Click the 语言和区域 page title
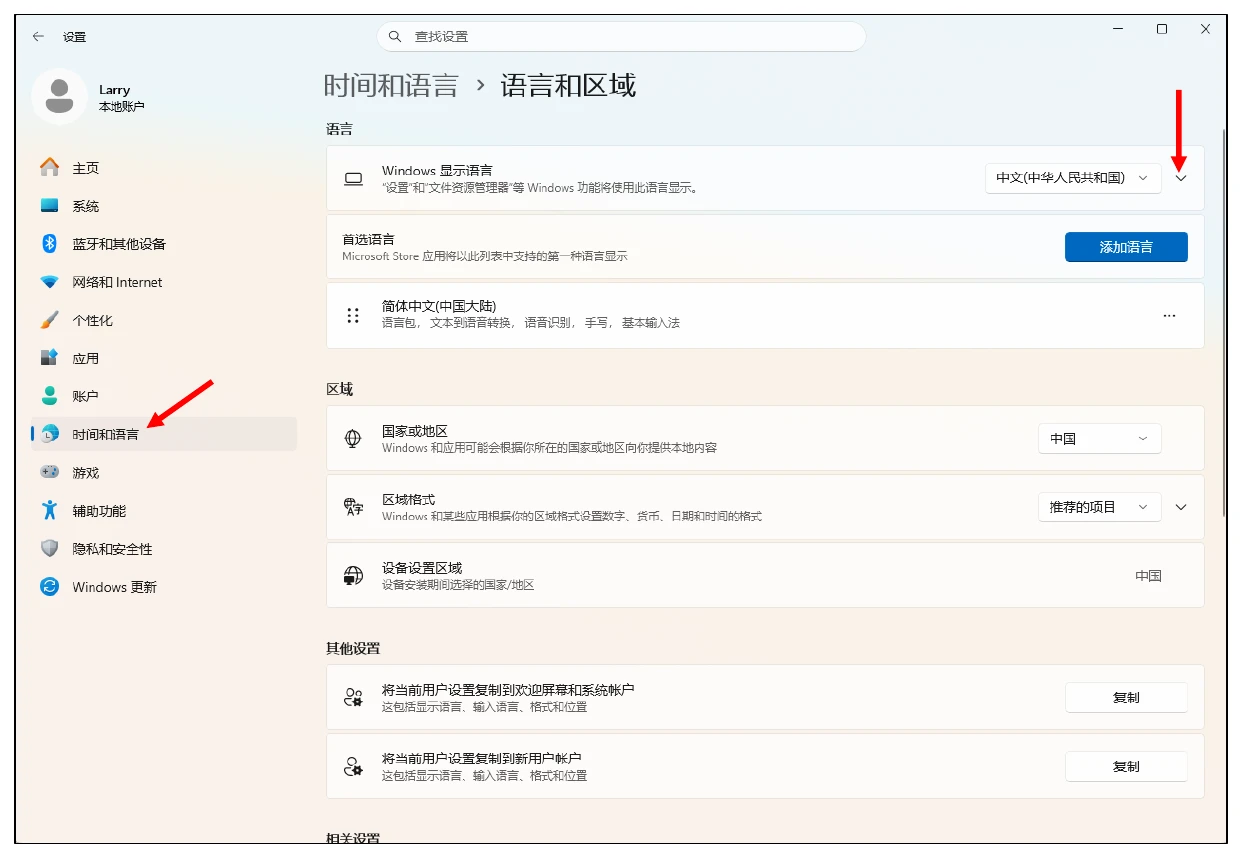The image size is (1242, 858). [568, 85]
